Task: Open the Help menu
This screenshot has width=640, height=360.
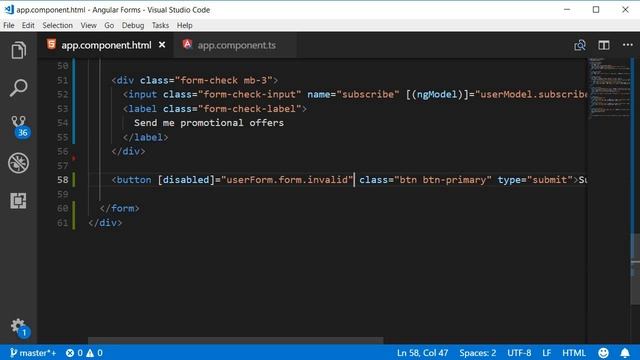Action: coord(184,25)
